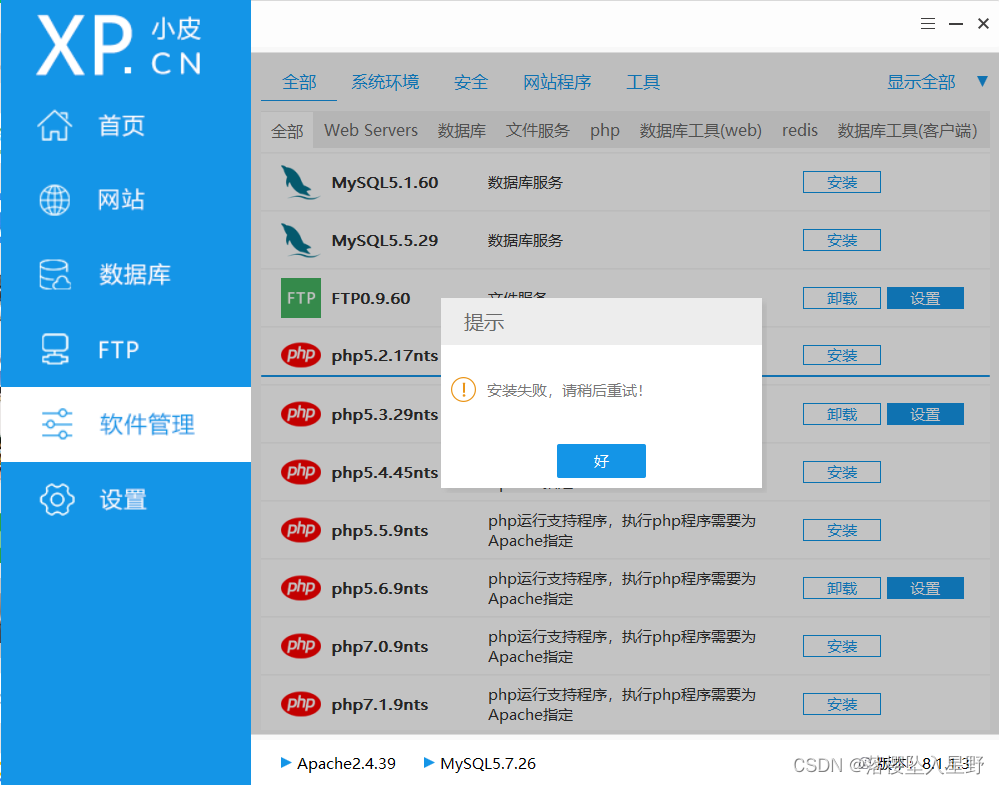999x785 pixels.
Task: Click the FTP server icon in sidebar
Action: pyautogui.click(x=55, y=349)
